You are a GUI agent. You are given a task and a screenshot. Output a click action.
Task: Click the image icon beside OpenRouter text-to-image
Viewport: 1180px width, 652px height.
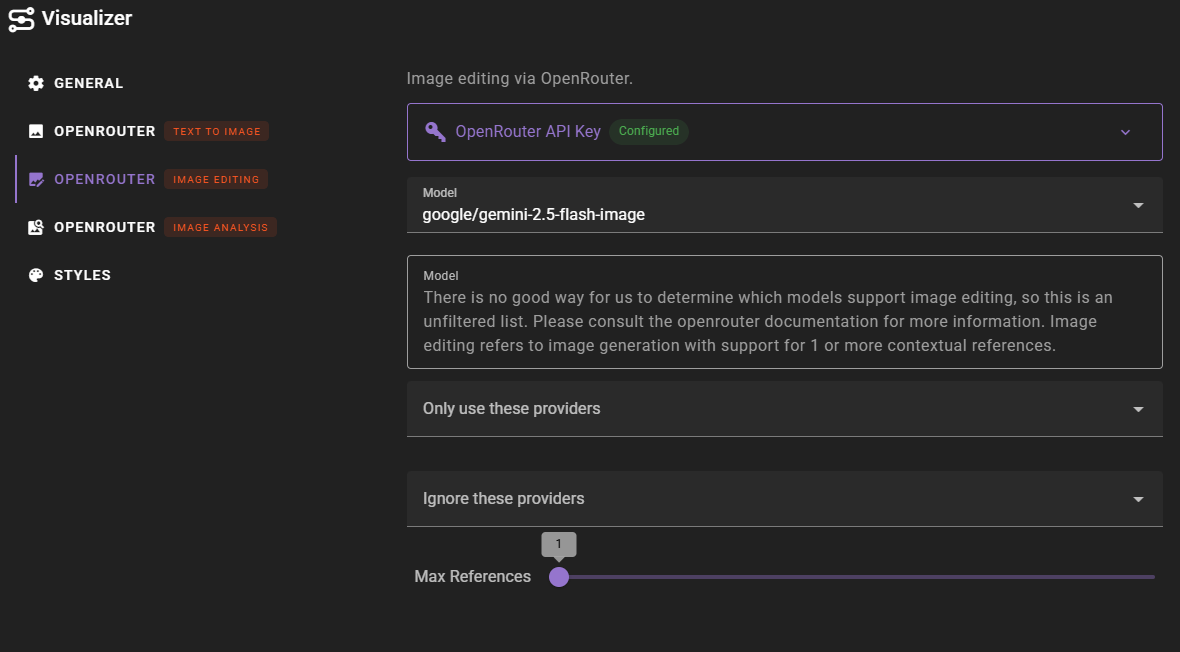[x=36, y=131]
